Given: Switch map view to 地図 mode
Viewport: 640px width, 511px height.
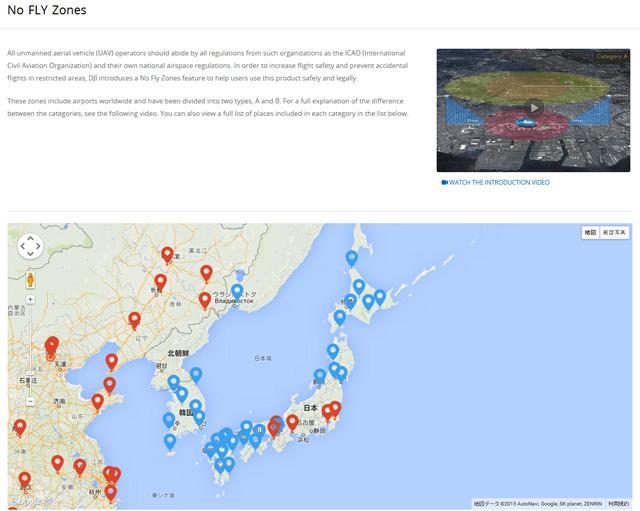Looking at the screenshot, I should click(x=590, y=233).
